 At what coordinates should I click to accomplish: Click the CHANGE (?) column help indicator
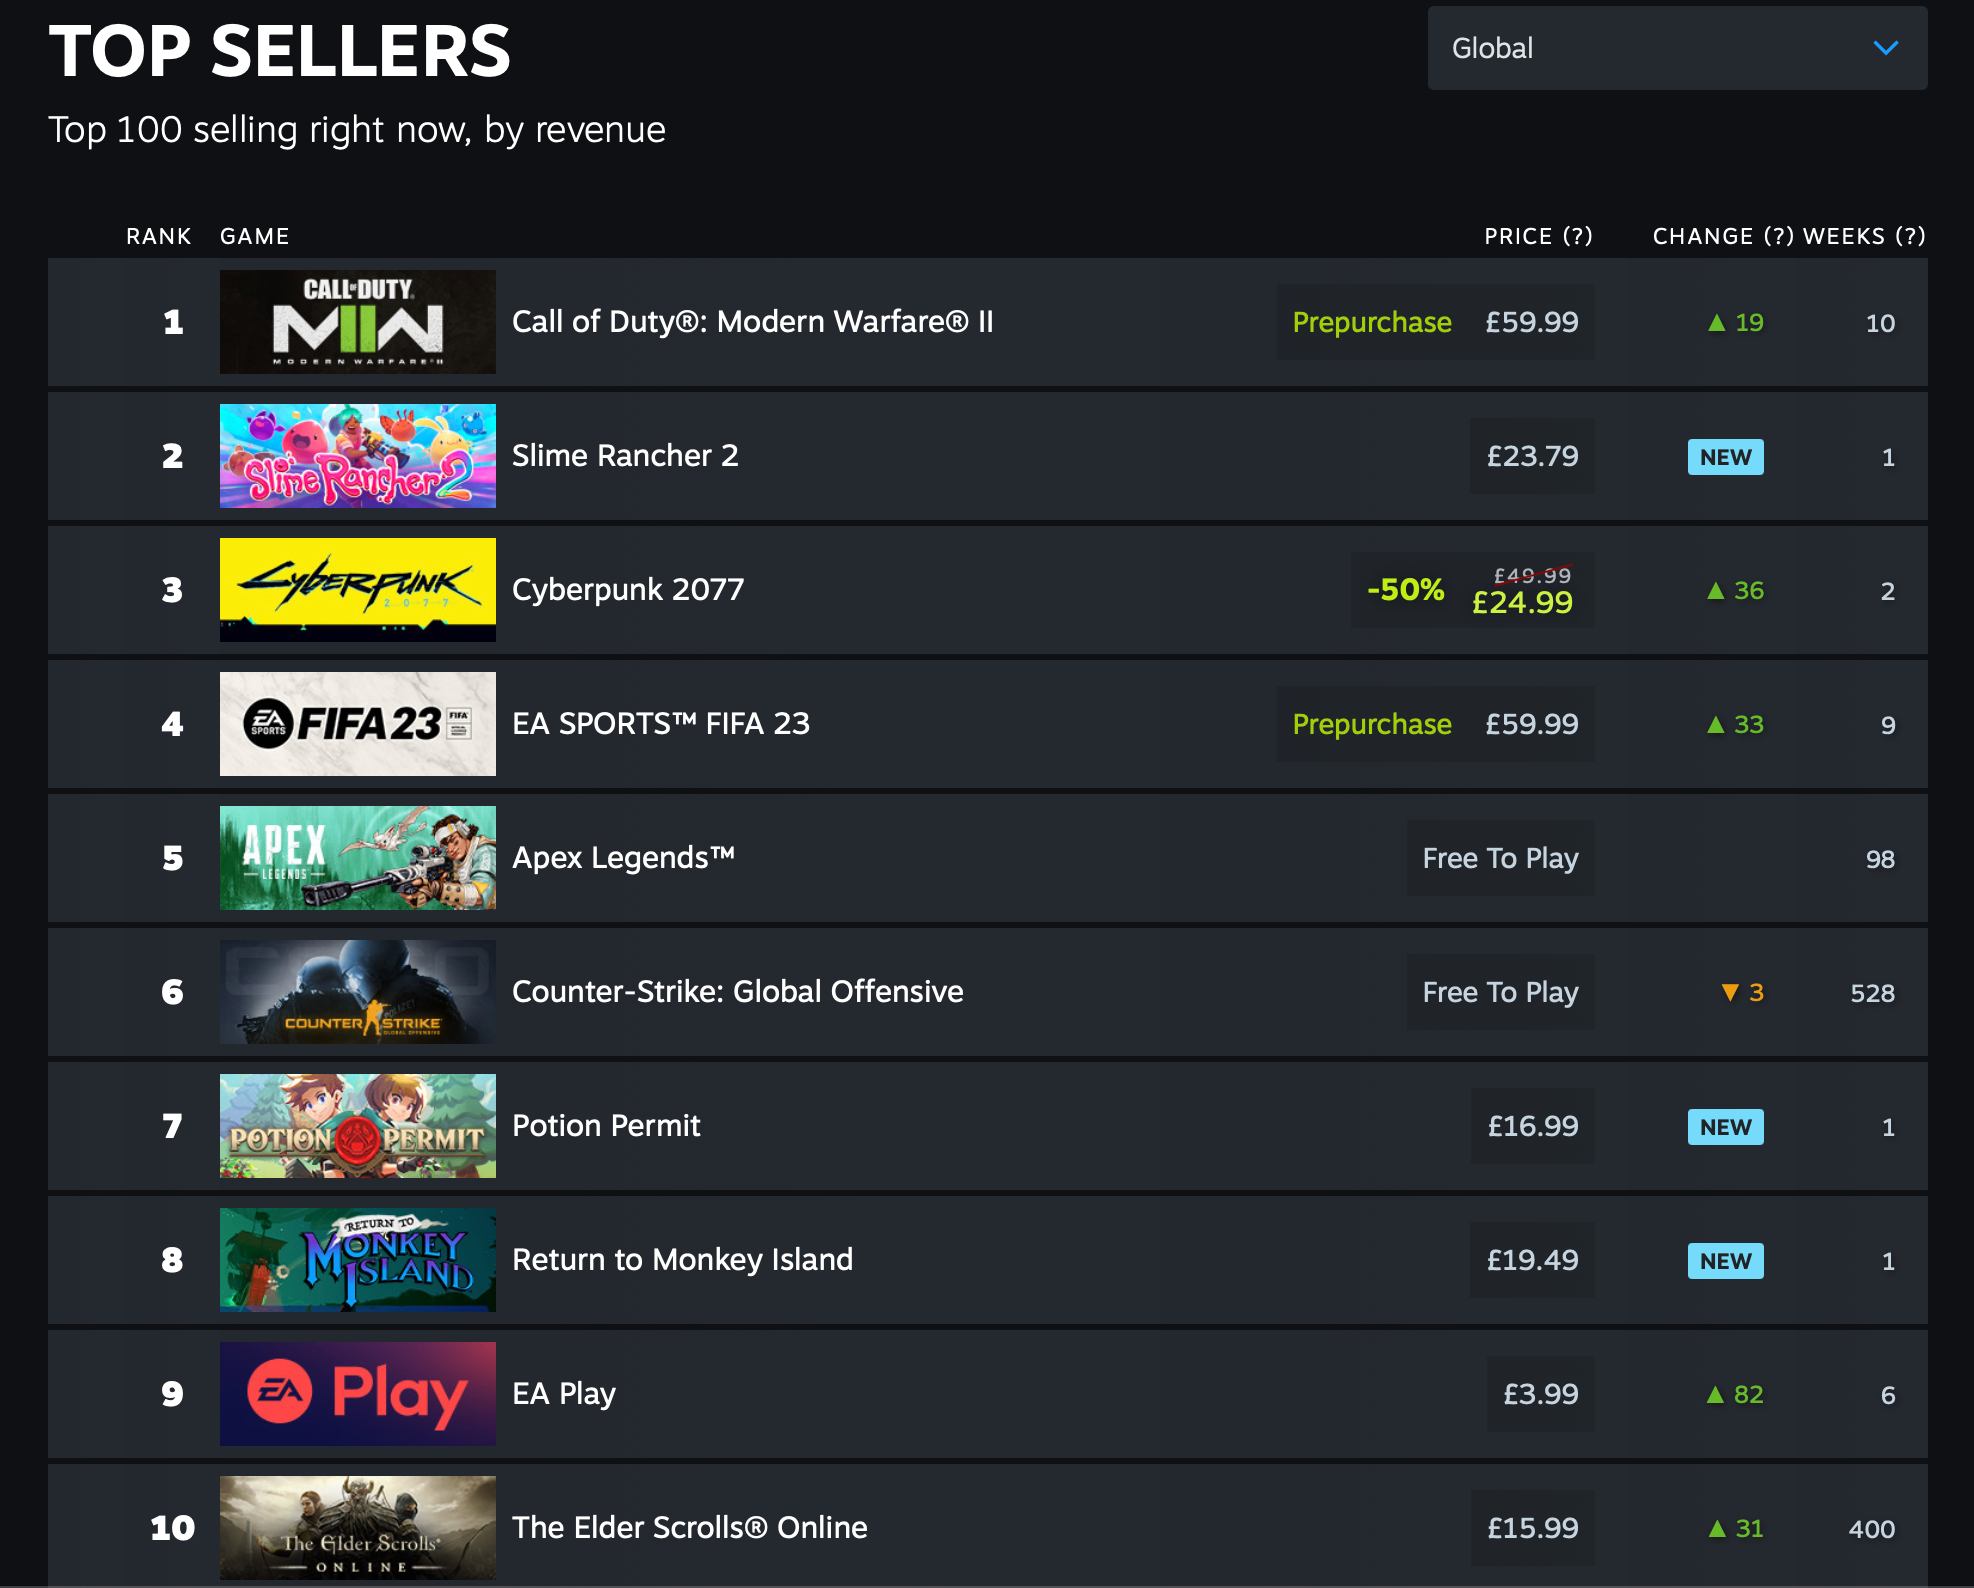pos(1777,236)
